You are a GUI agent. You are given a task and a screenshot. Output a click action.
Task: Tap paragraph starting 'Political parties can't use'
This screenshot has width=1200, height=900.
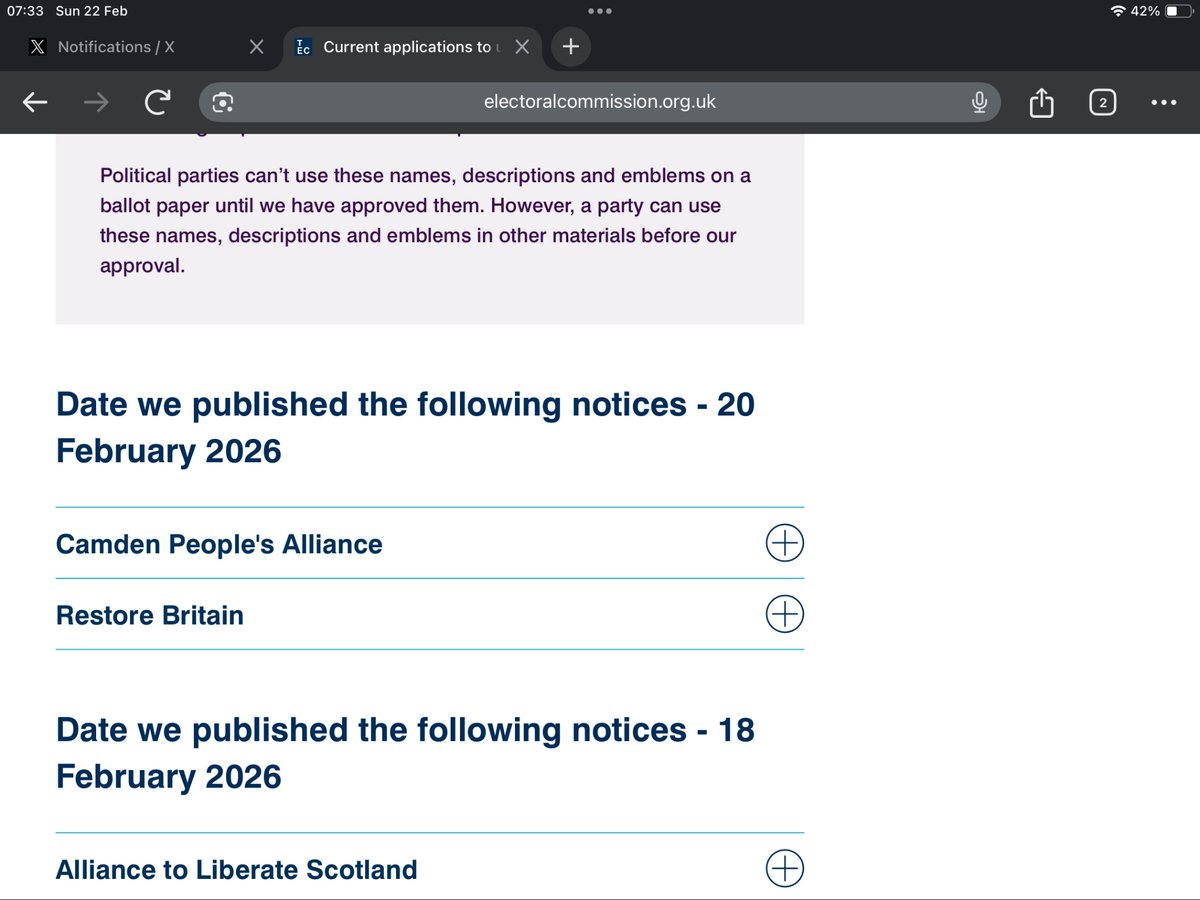(425, 221)
